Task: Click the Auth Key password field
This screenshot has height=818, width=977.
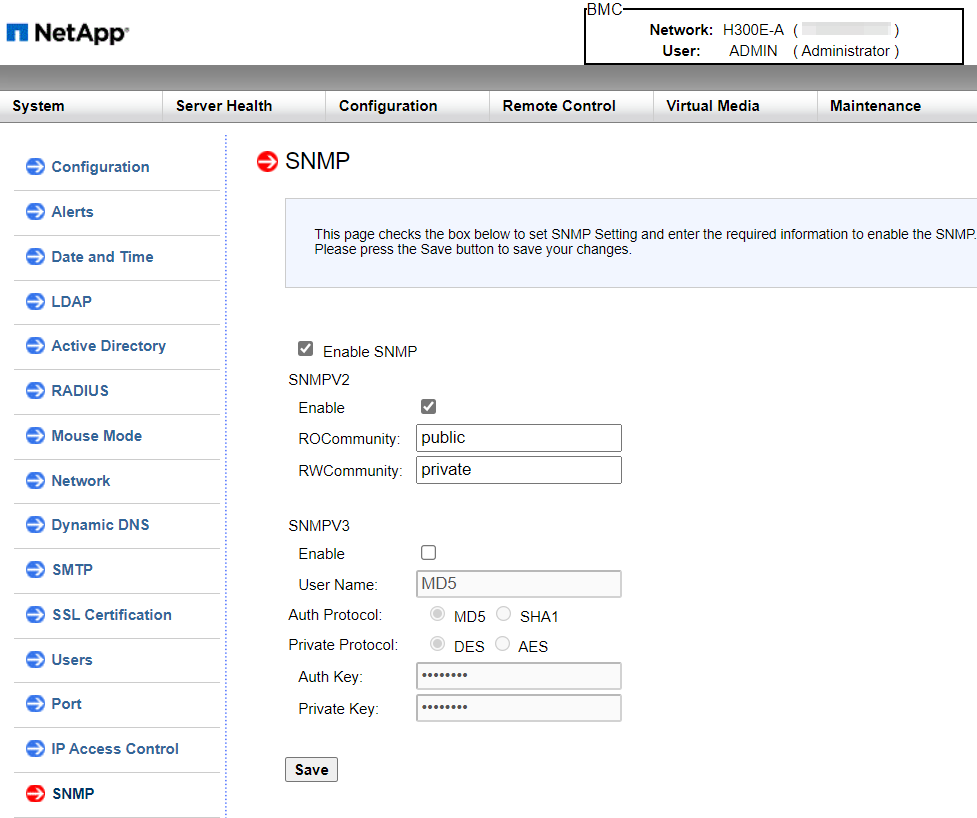Action: point(518,676)
